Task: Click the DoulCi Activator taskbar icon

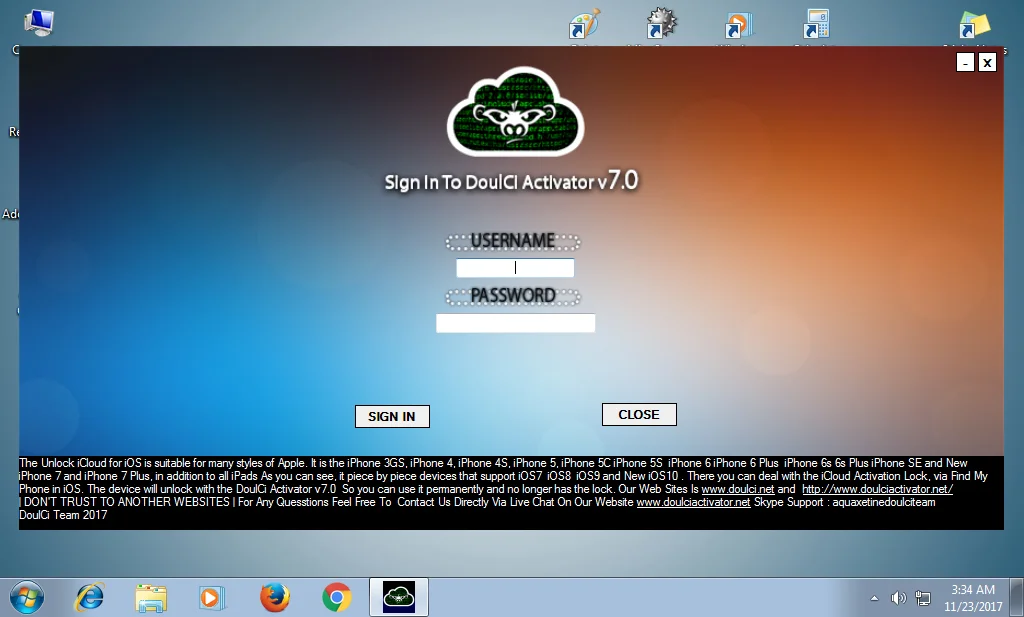Action: [398, 597]
